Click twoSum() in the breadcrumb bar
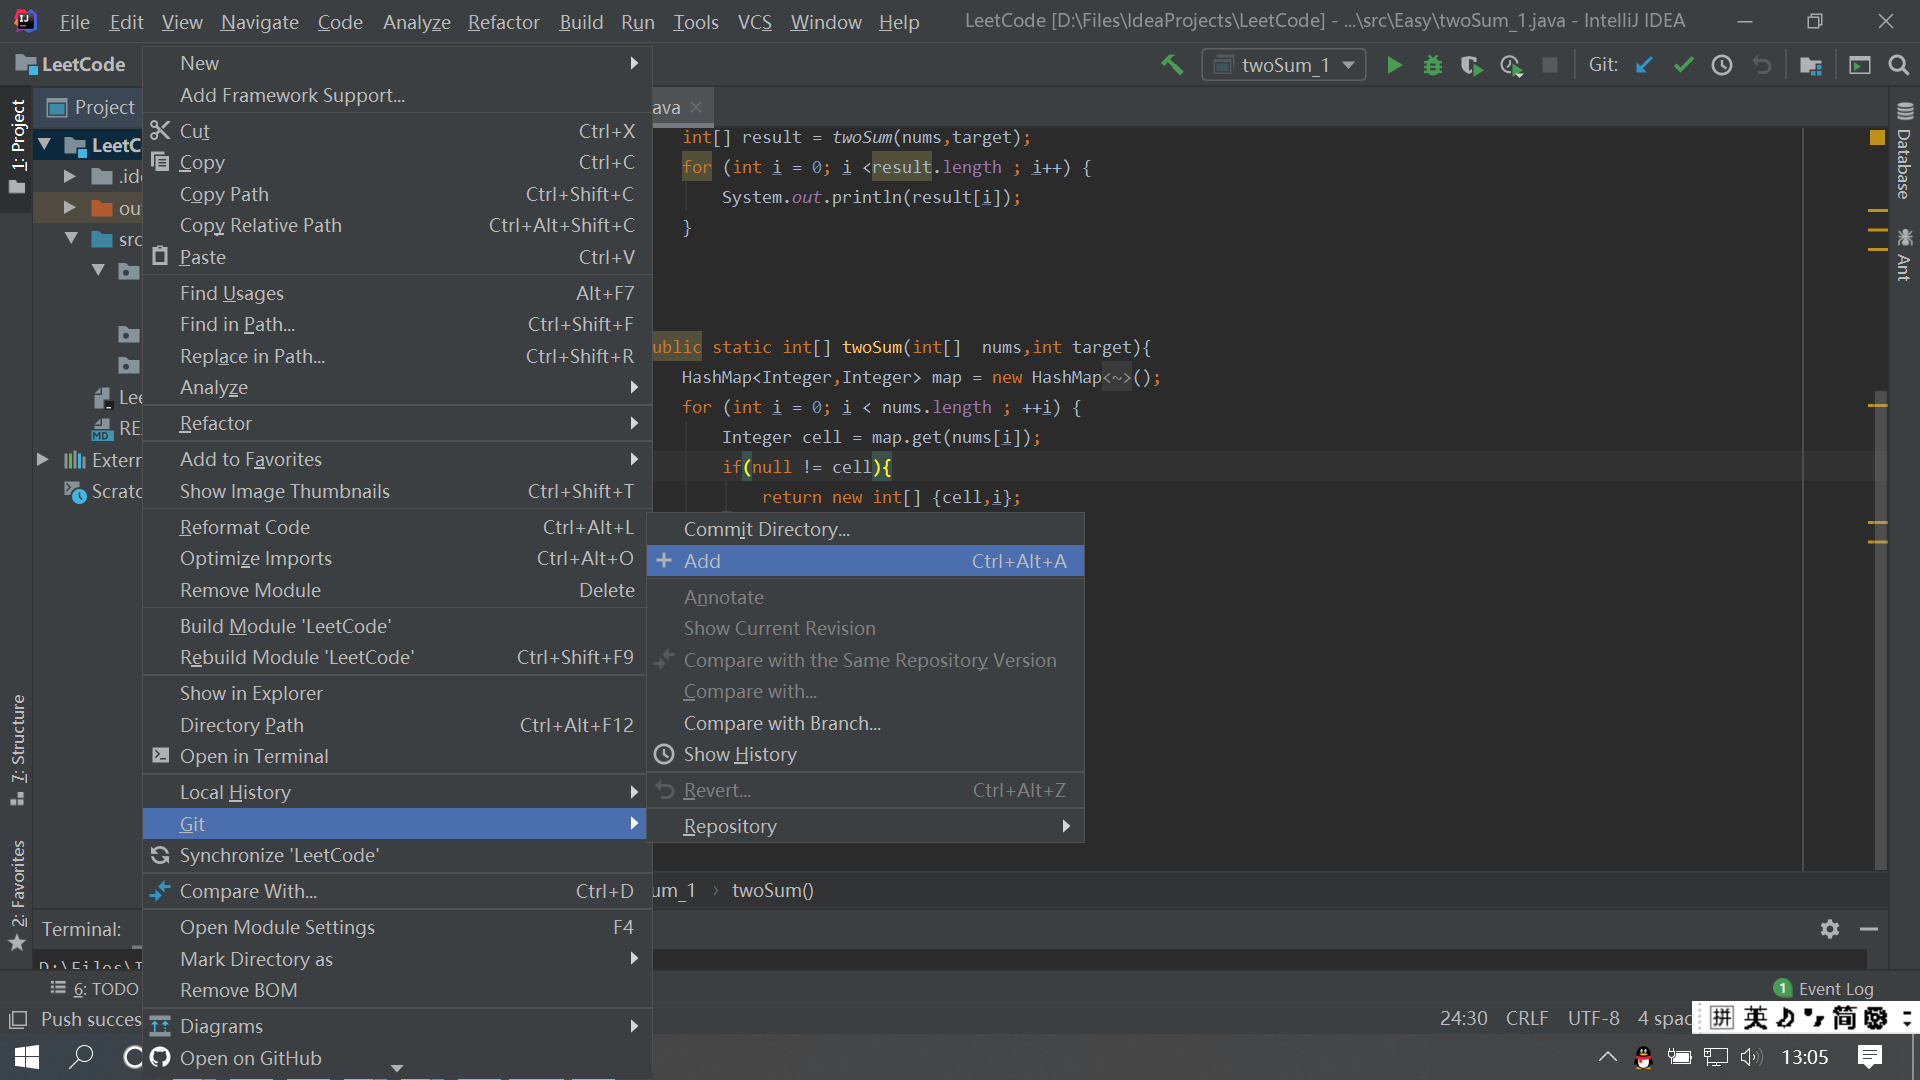Viewport: 1920px width, 1080px height. 773,890
